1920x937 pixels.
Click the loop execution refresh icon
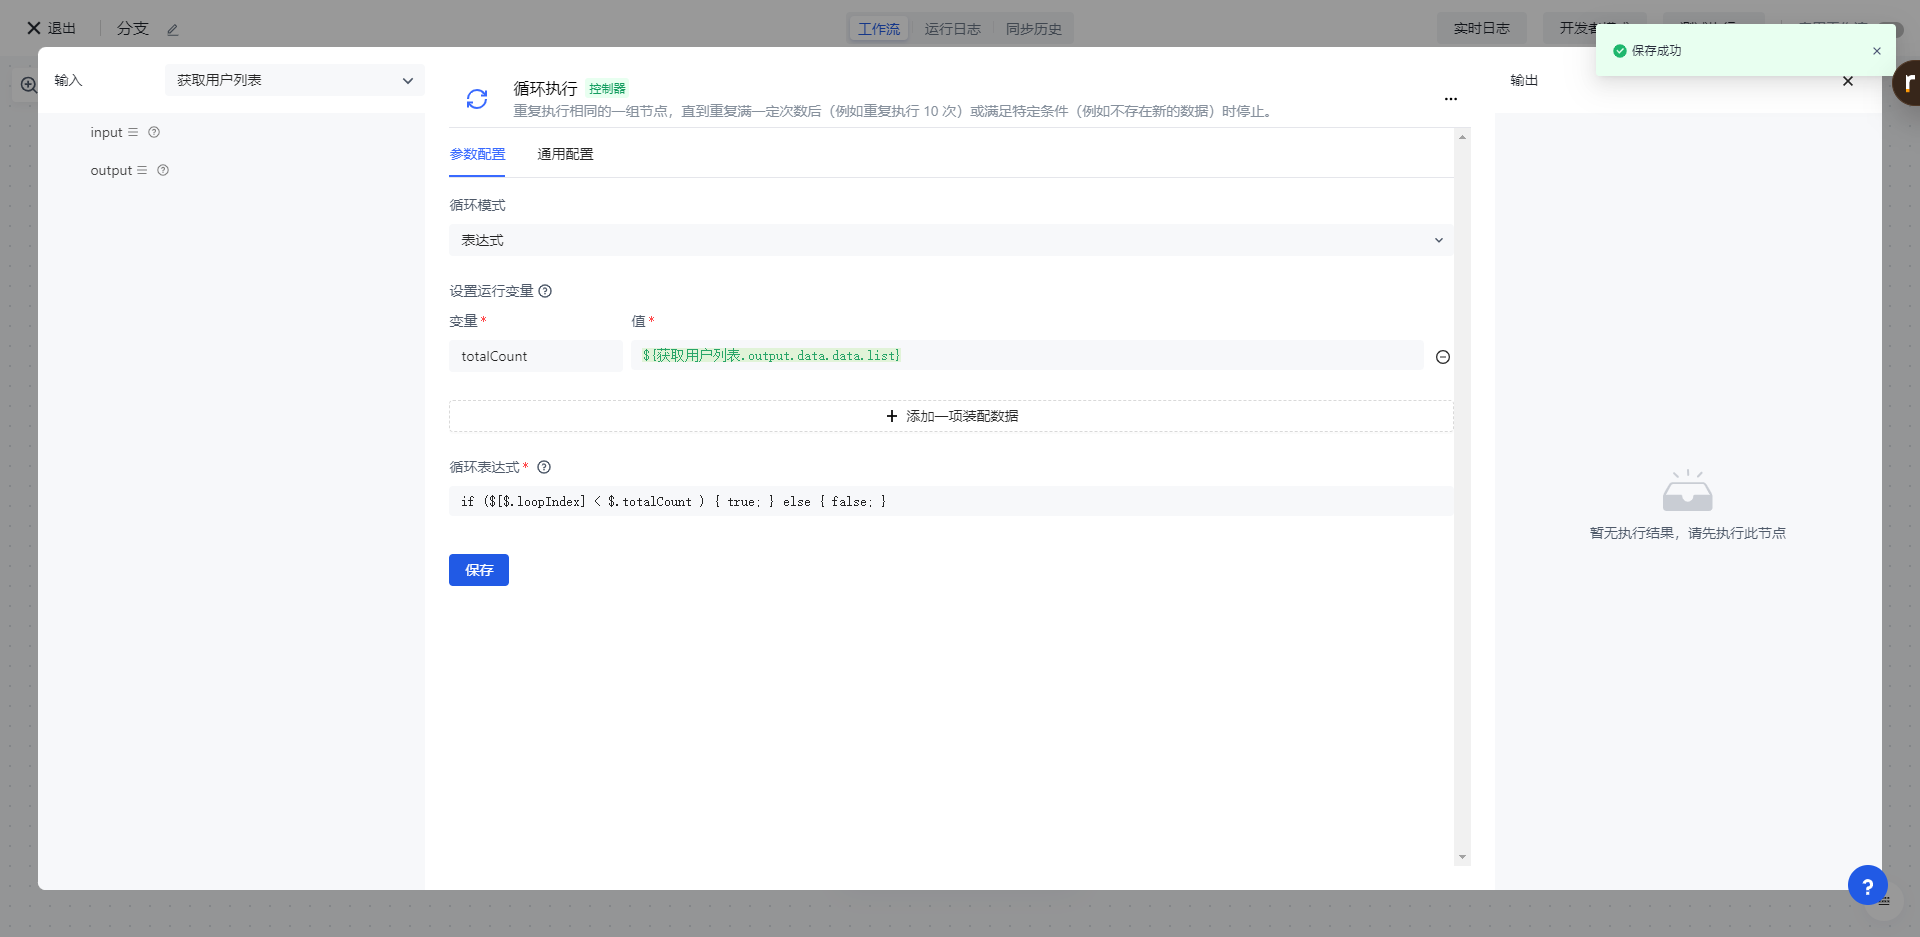click(477, 99)
